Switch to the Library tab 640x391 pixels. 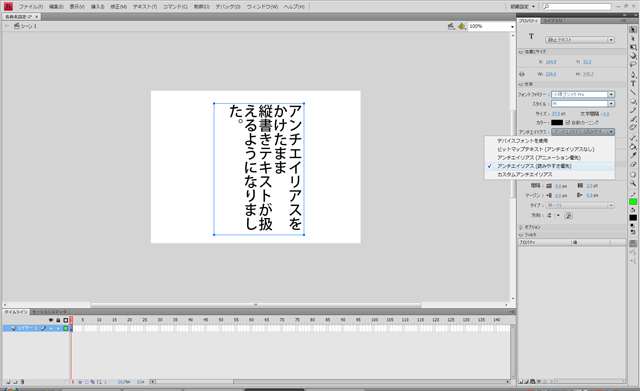point(552,21)
